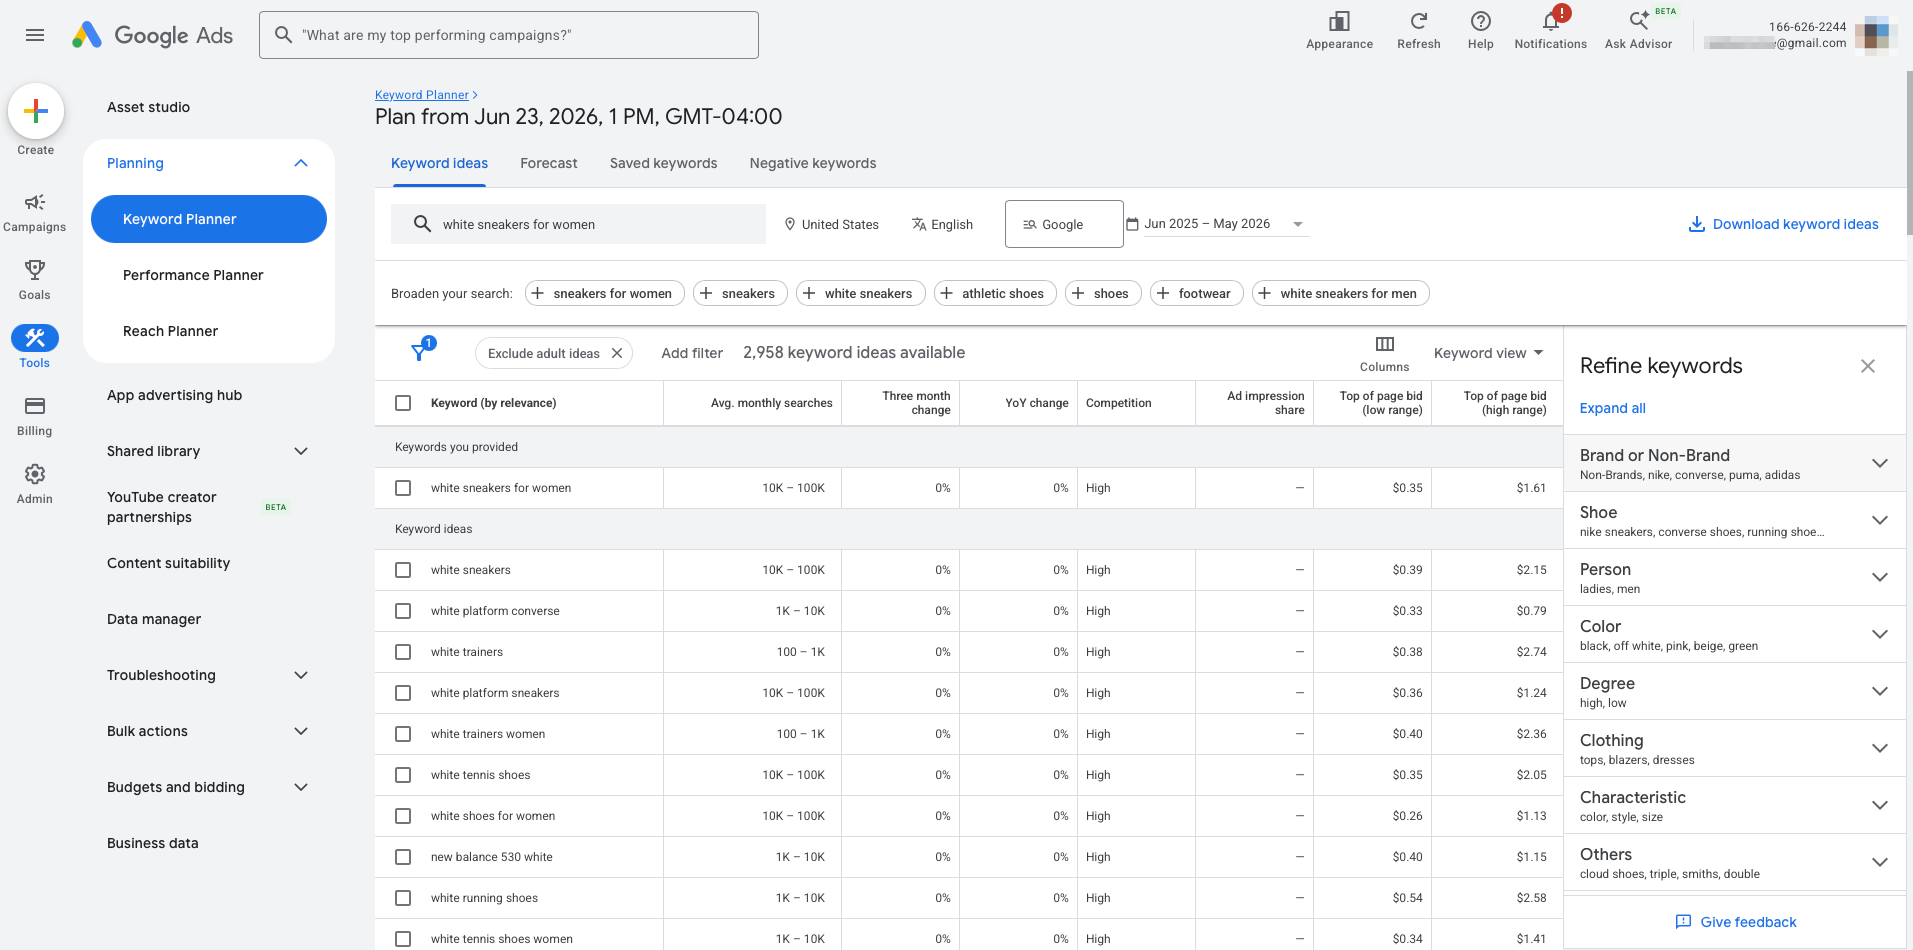Add 'white sneakers for men' suggestion
The image size is (1913, 950).
pyautogui.click(x=1340, y=293)
